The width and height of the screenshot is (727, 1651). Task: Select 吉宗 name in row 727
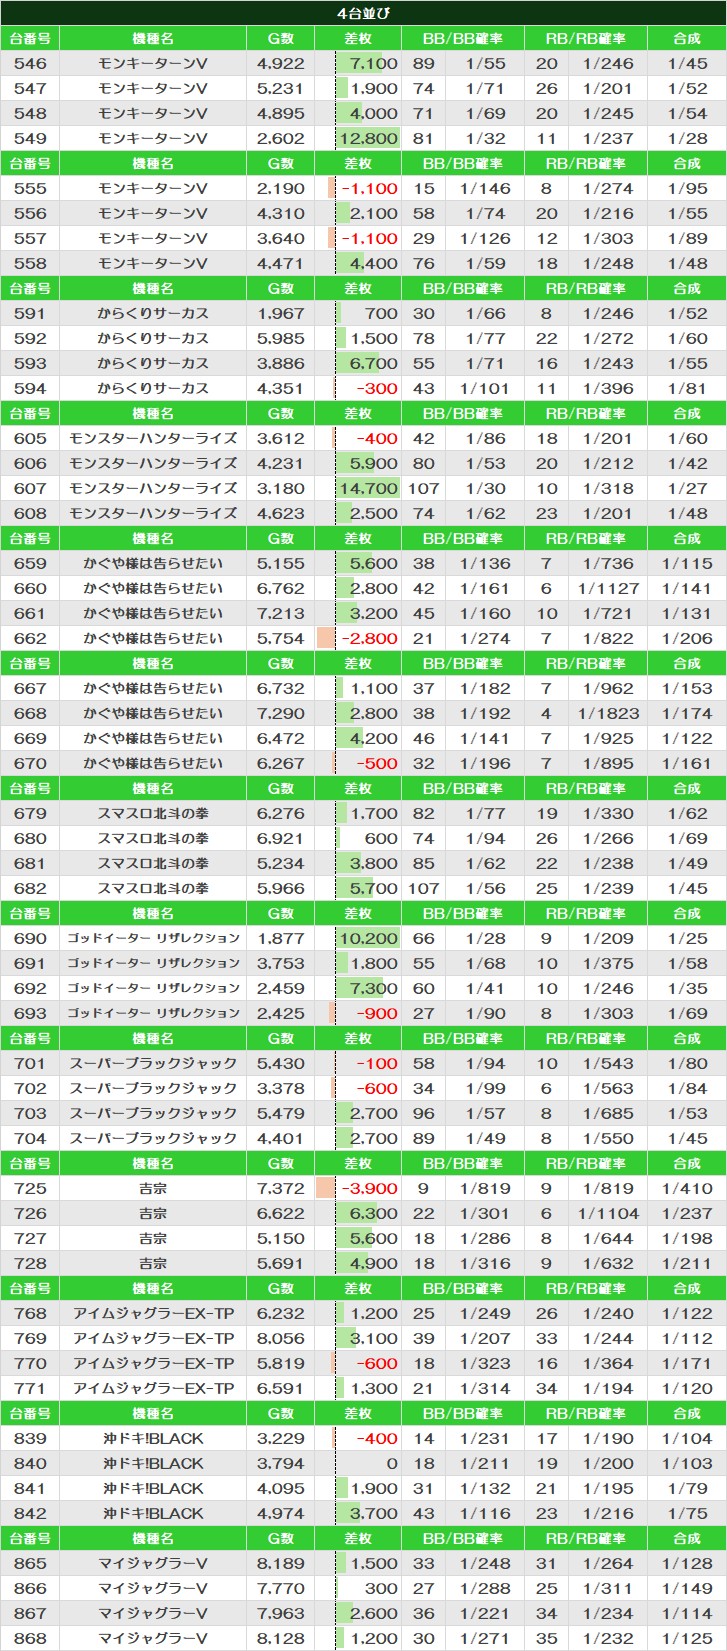coord(153,1238)
